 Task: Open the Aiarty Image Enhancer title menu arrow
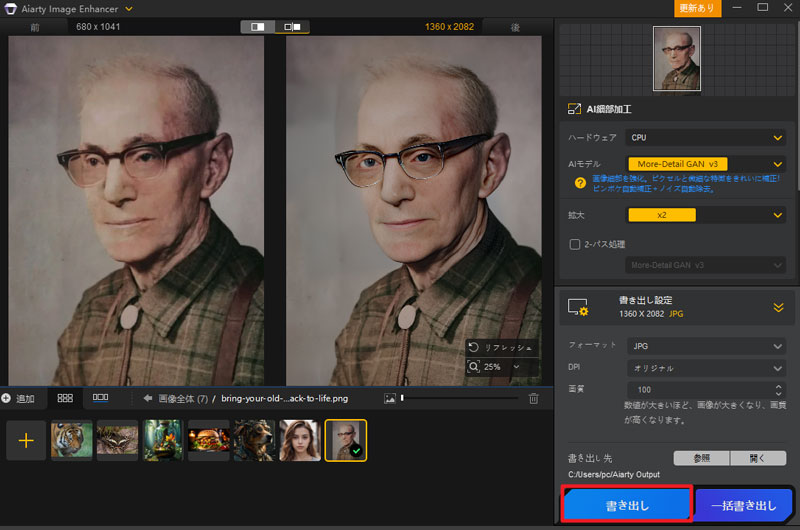tap(129, 9)
